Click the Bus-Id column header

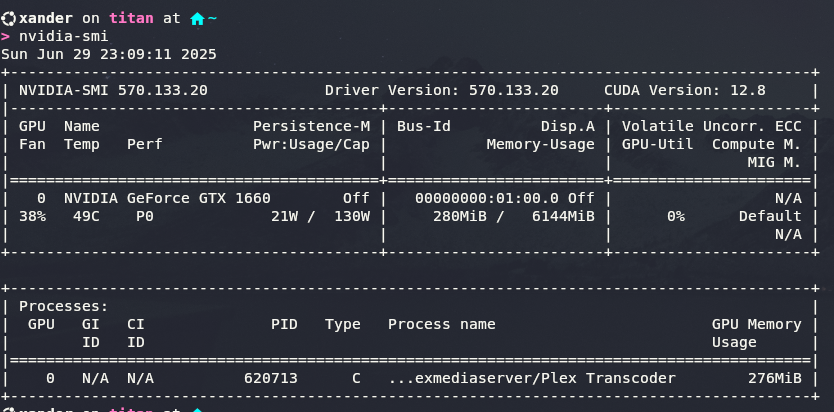[x=424, y=127]
